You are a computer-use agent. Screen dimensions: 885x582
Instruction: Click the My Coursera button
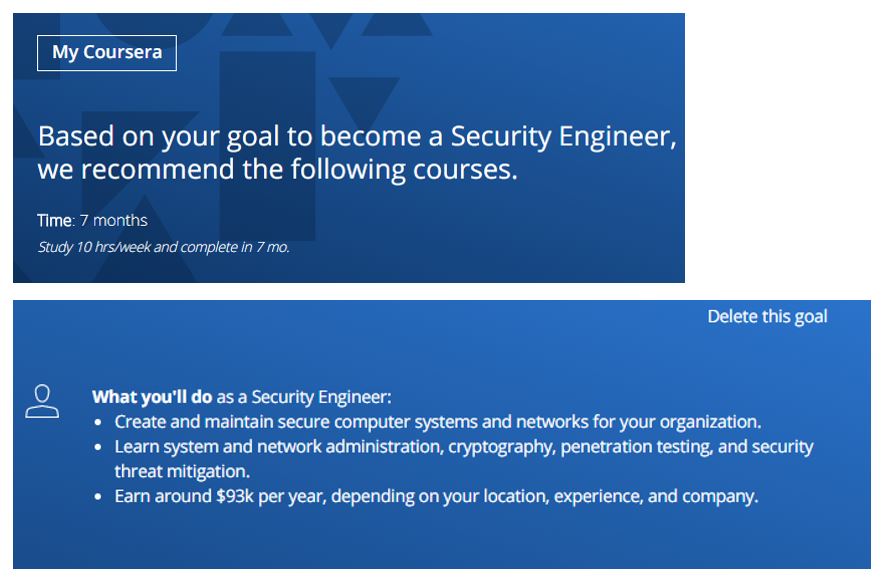click(105, 52)
